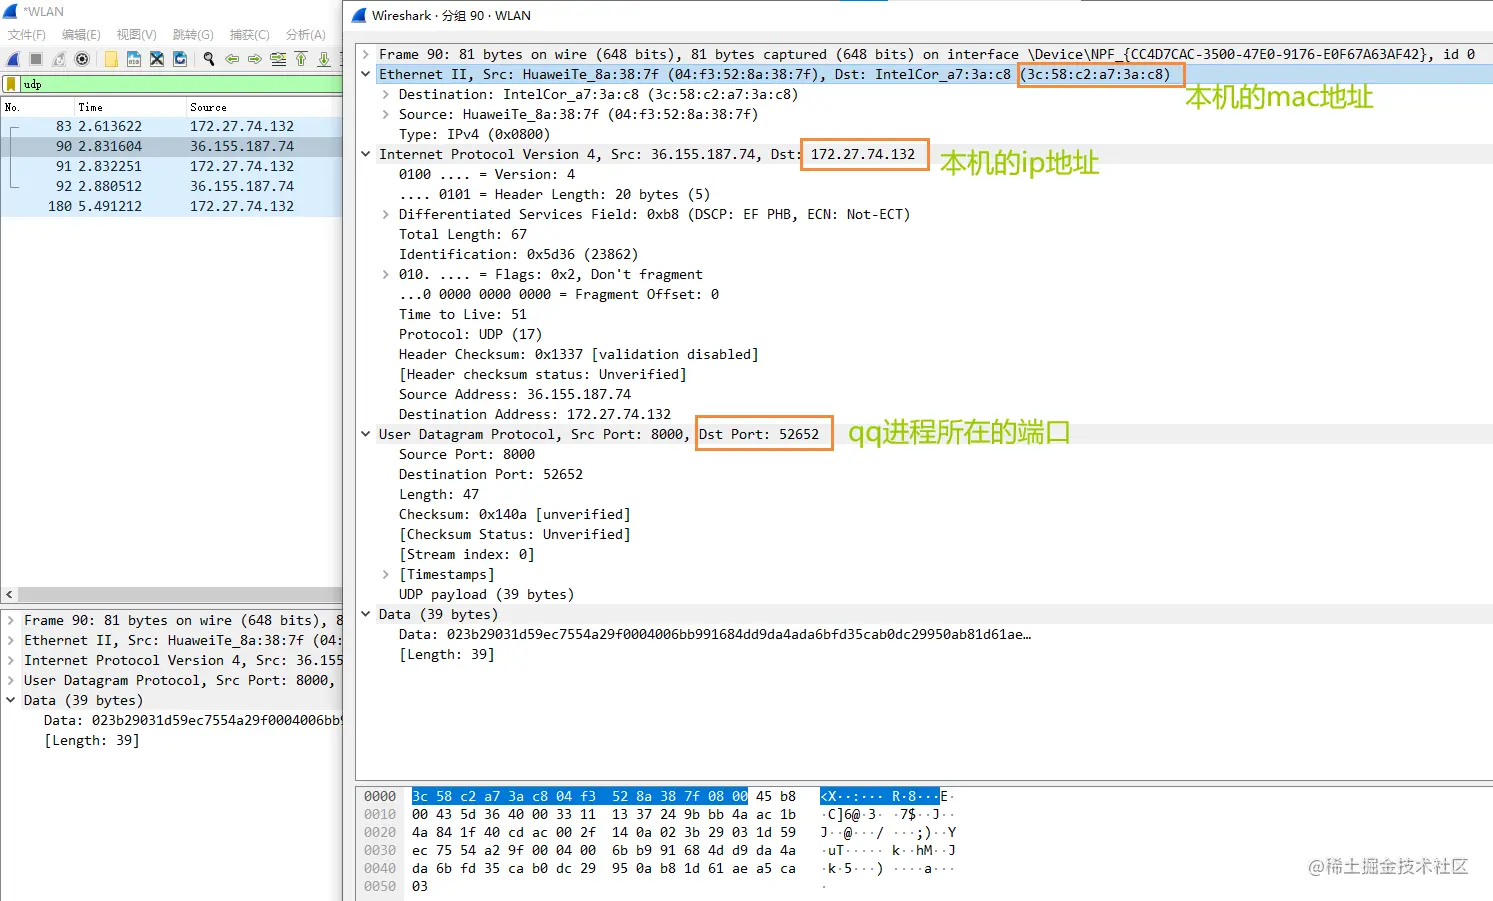Open display filter bookmarks icon
This screenshot has width=1493, height=901.
tap(11, 84)
